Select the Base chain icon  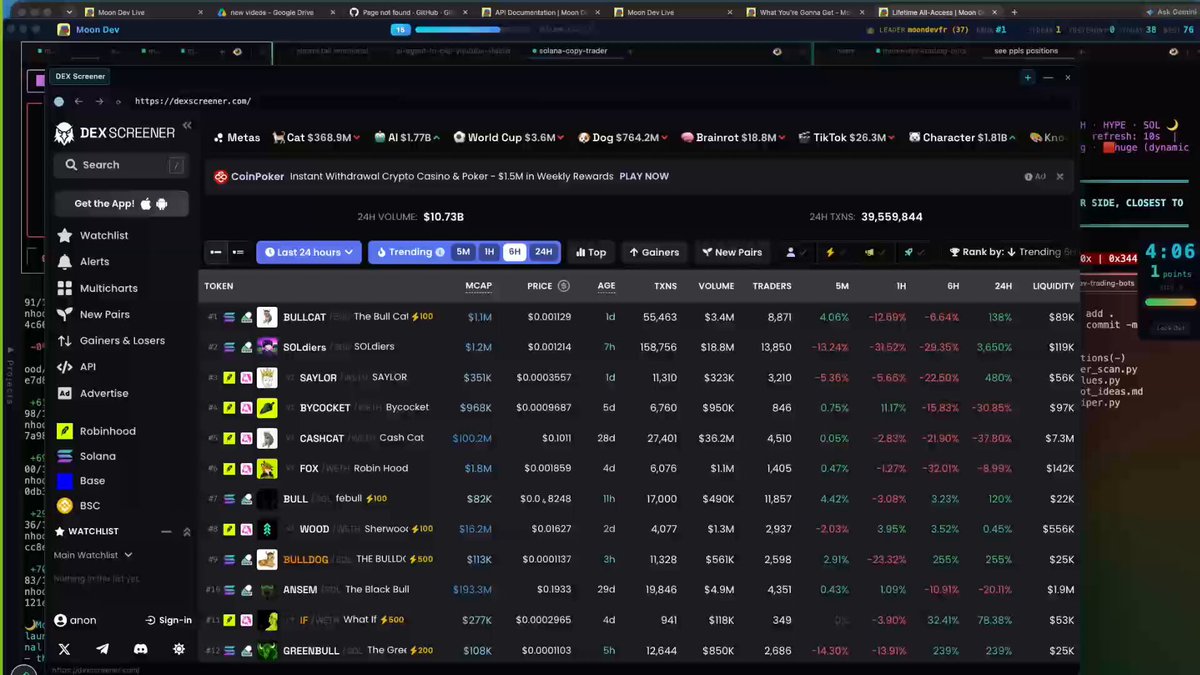[65, 481]
